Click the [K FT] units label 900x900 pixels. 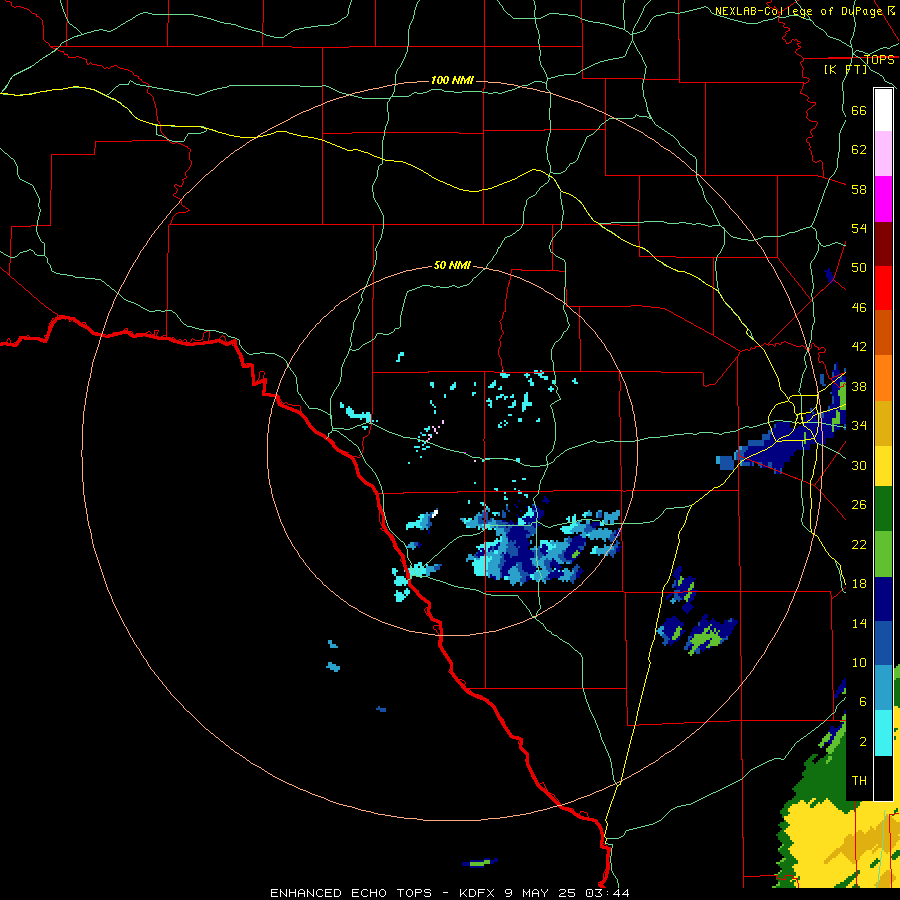tap(845, 70)
